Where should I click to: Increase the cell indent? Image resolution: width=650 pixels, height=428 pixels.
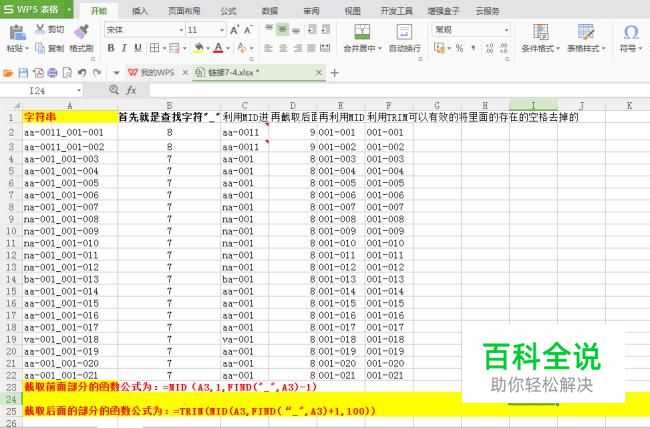coord(326,29)
